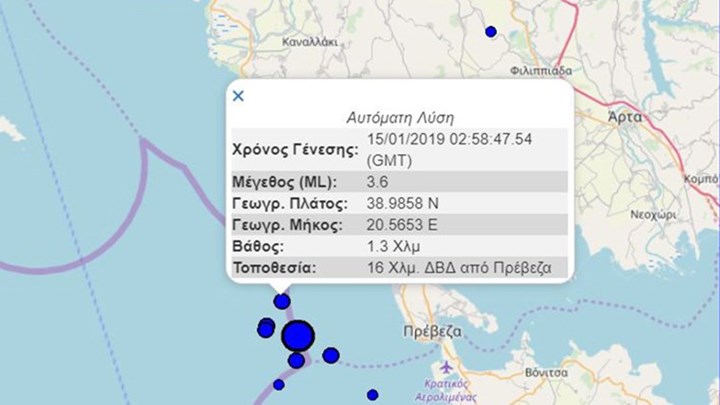720x405 pixels.
Task: Click the Αυτόματη Λύση popup title
Action: (x=400, y=118)
